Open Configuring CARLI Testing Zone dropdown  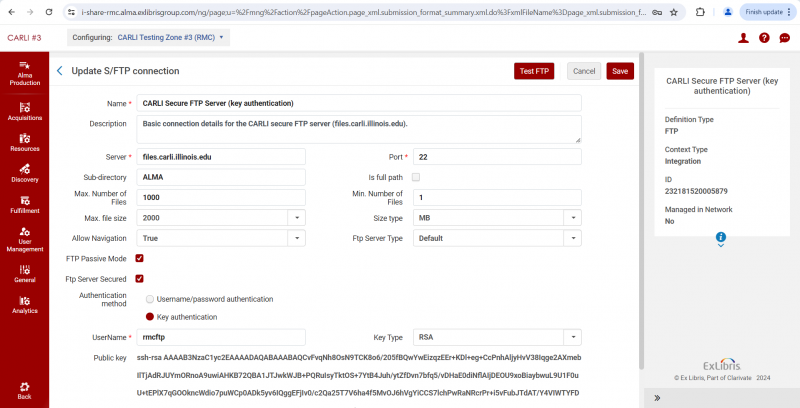coord(148,37)
